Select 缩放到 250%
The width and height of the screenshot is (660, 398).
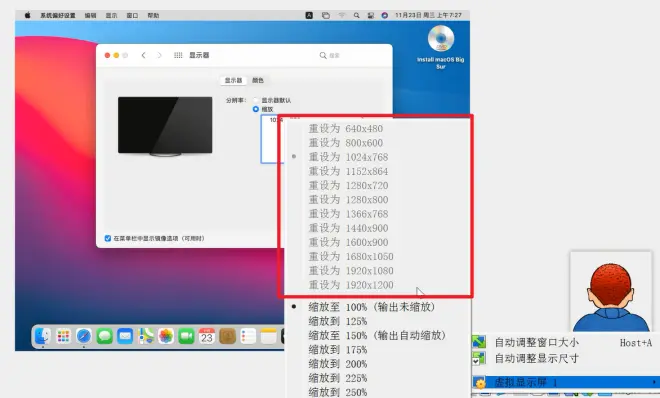click(x=338, y=392)
